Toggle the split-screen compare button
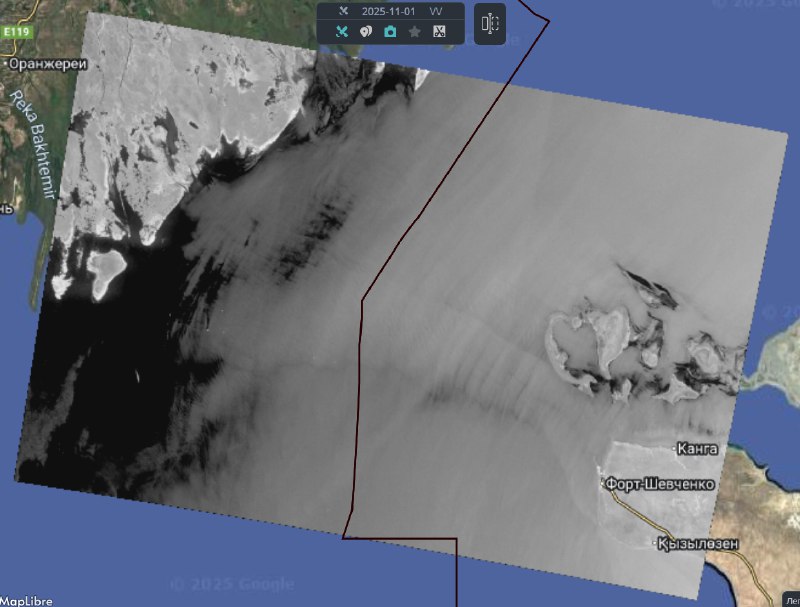This screenshot has height=607, width=800. [x=489, y=24]
